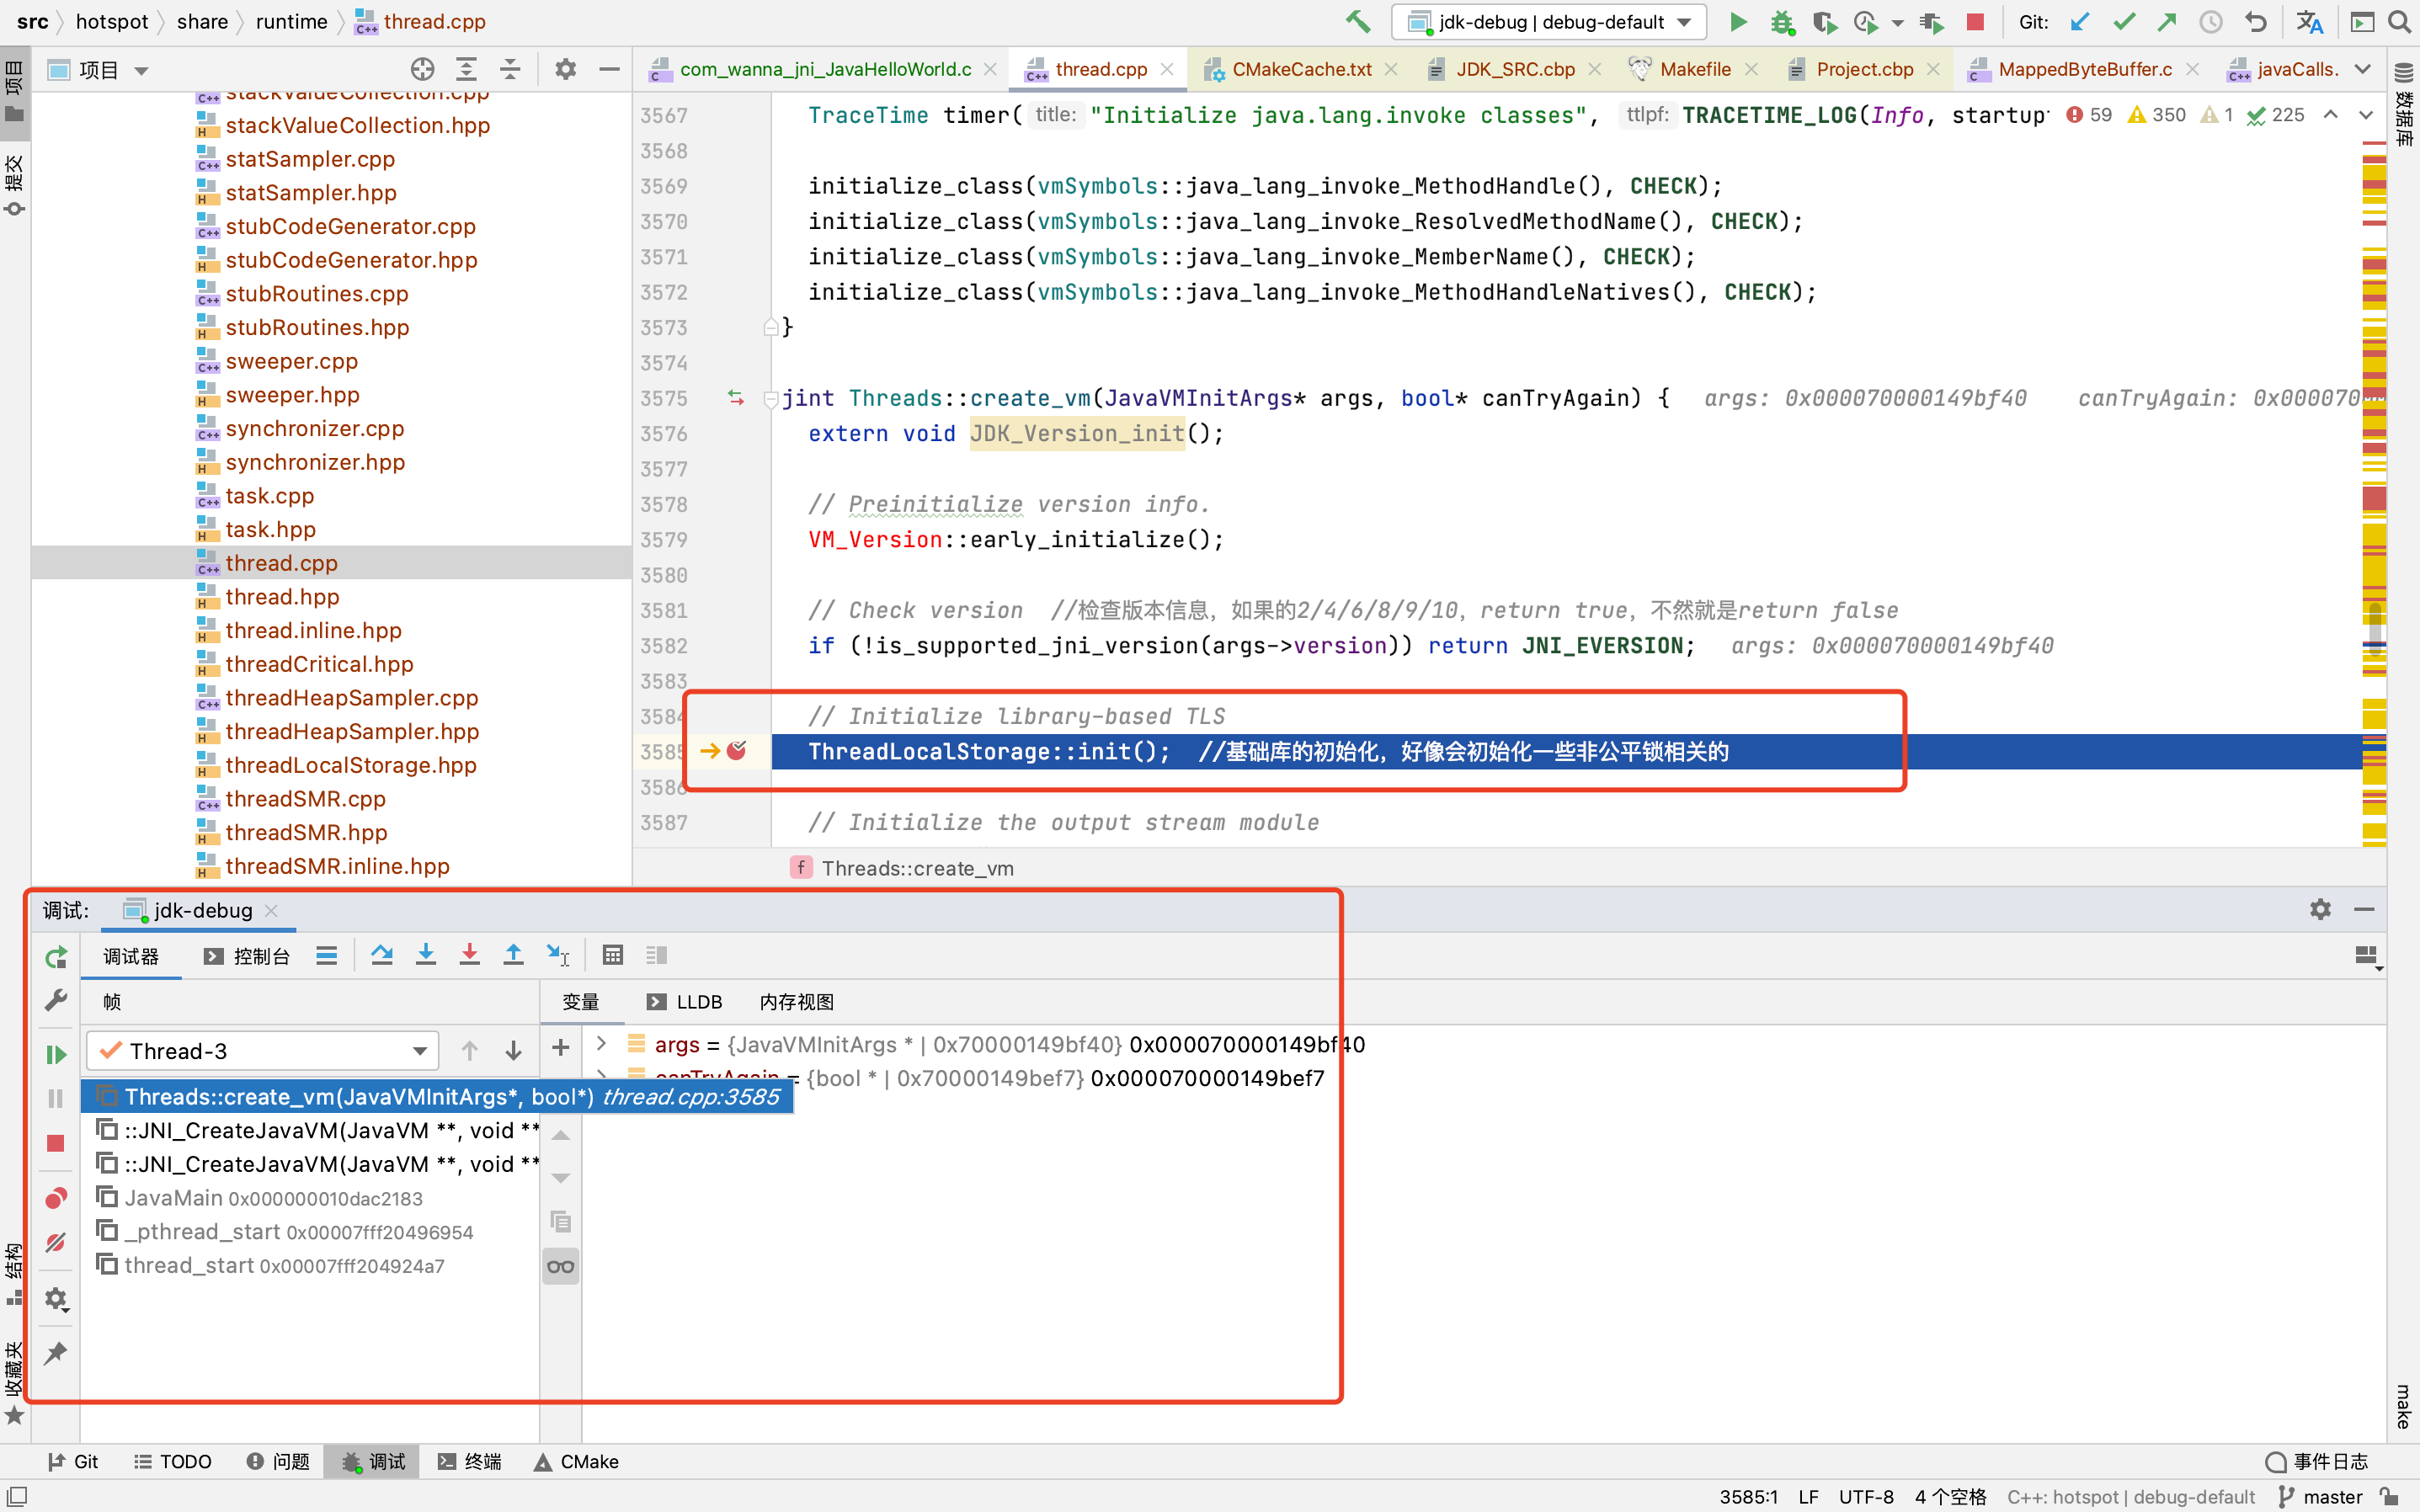The image size is (2420, 1512).
Task: Open project panel settings gear
Action: [x=565, y=69]
